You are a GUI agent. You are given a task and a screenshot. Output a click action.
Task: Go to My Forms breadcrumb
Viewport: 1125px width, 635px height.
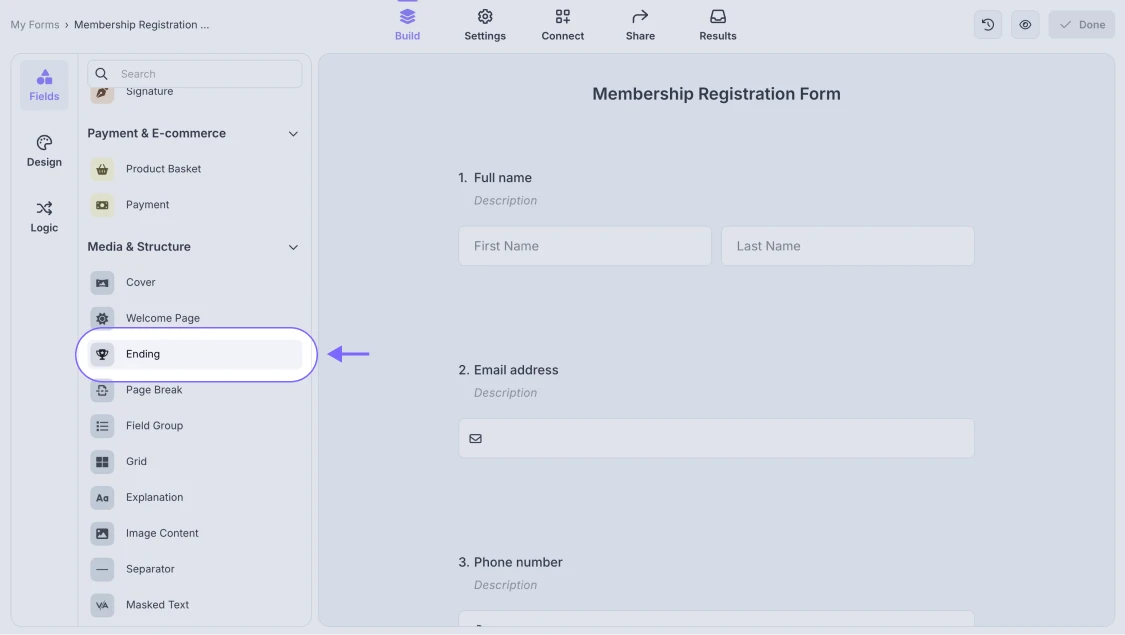tap(35, 25)
